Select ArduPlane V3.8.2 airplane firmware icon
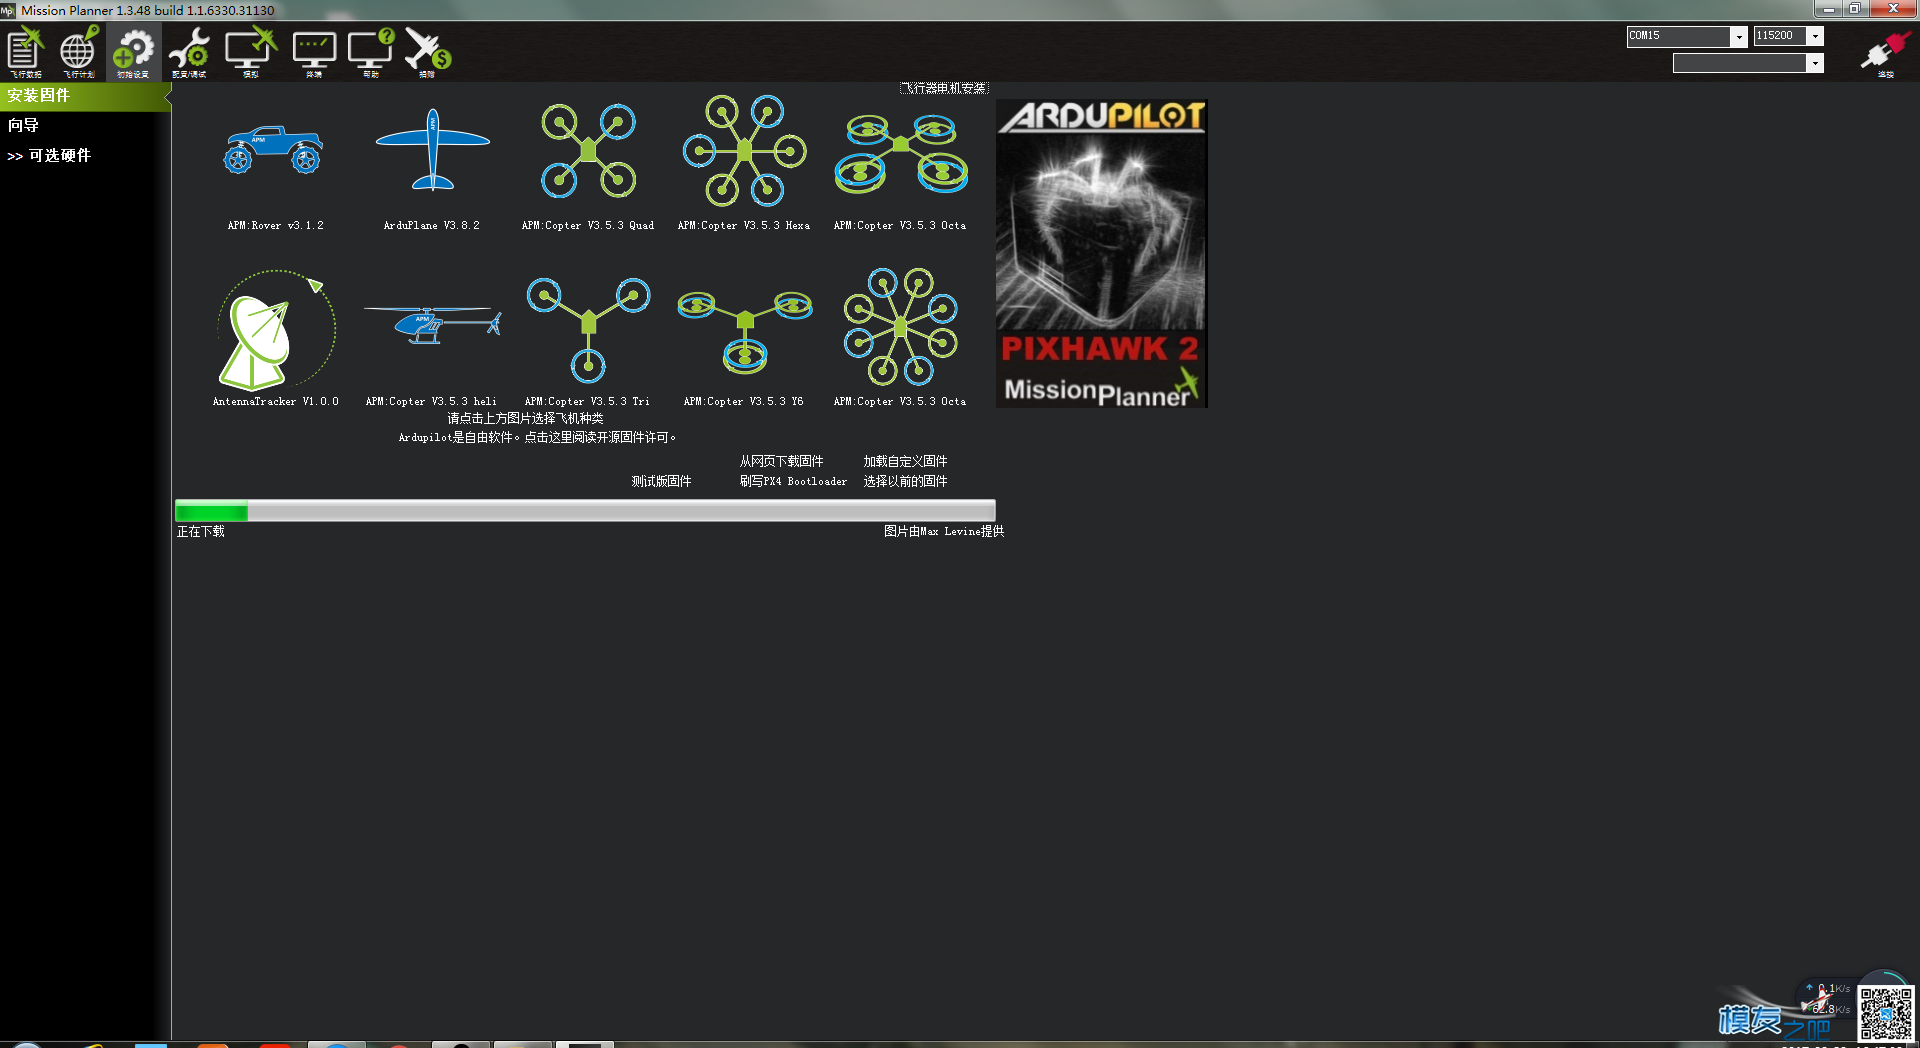This screenshot has height=1048, width=1920. (x=432, y=149)
